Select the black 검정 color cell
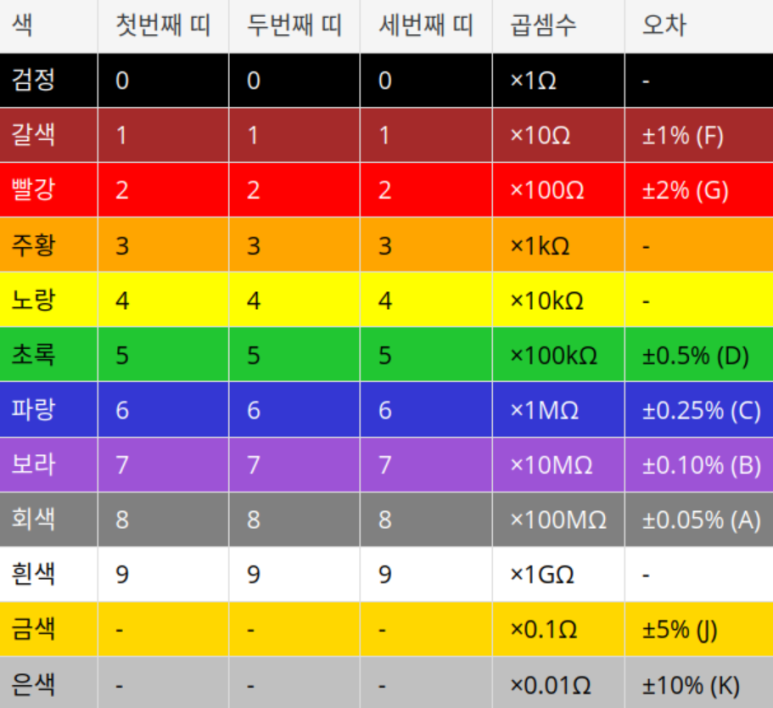The width and height of the screenshot is (773, 708). 48,80
